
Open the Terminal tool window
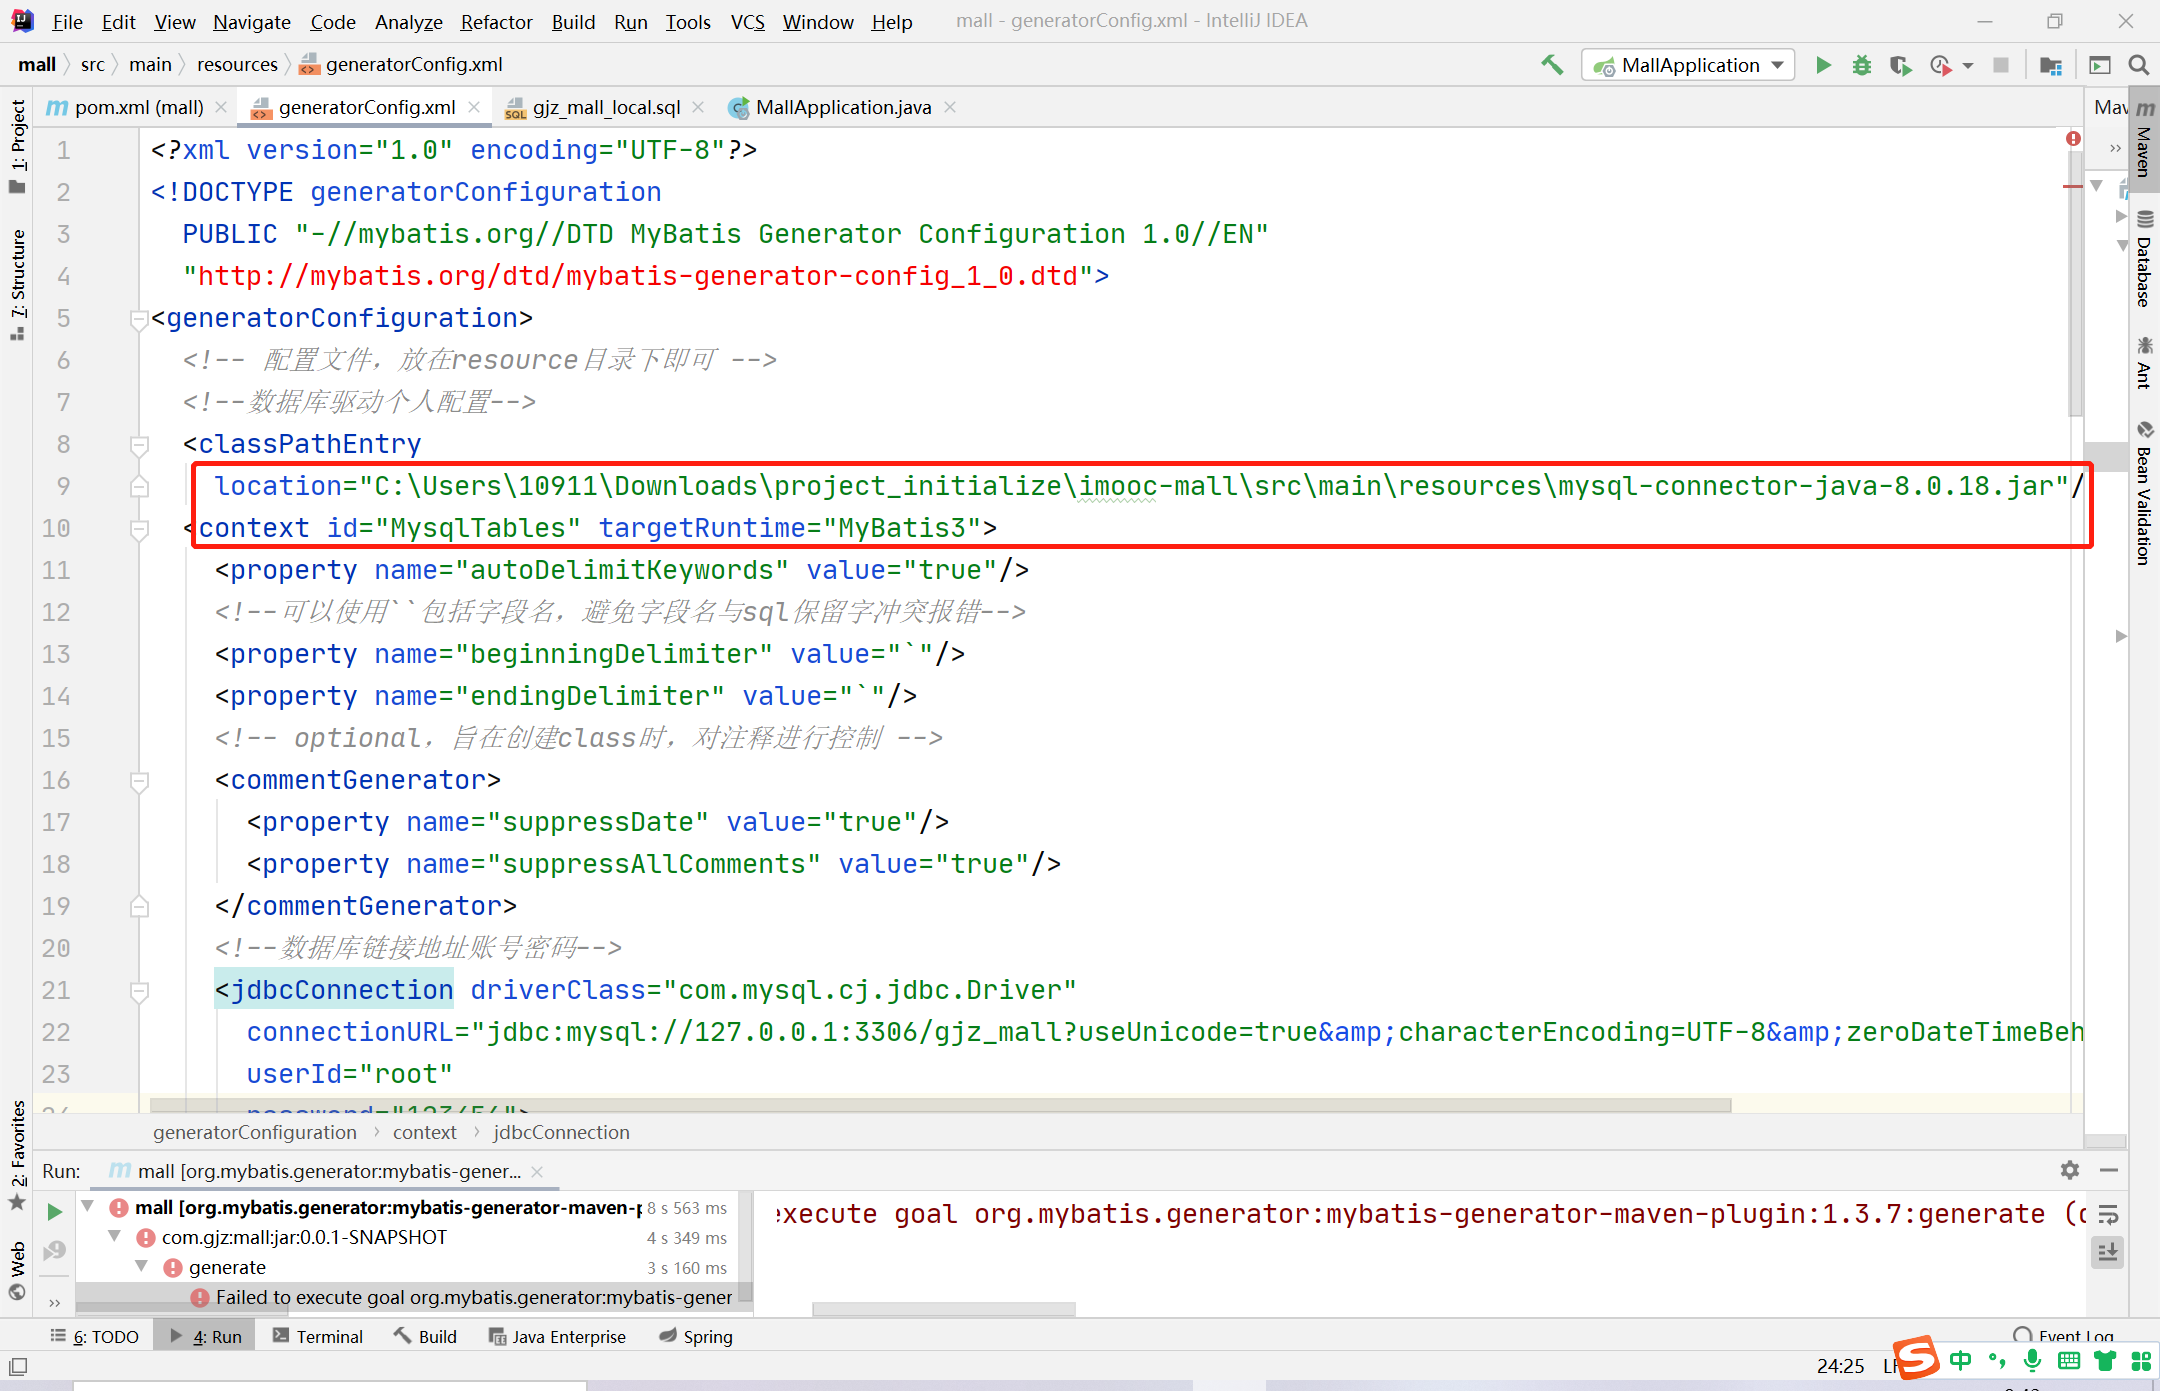[x=318, y=1336]
